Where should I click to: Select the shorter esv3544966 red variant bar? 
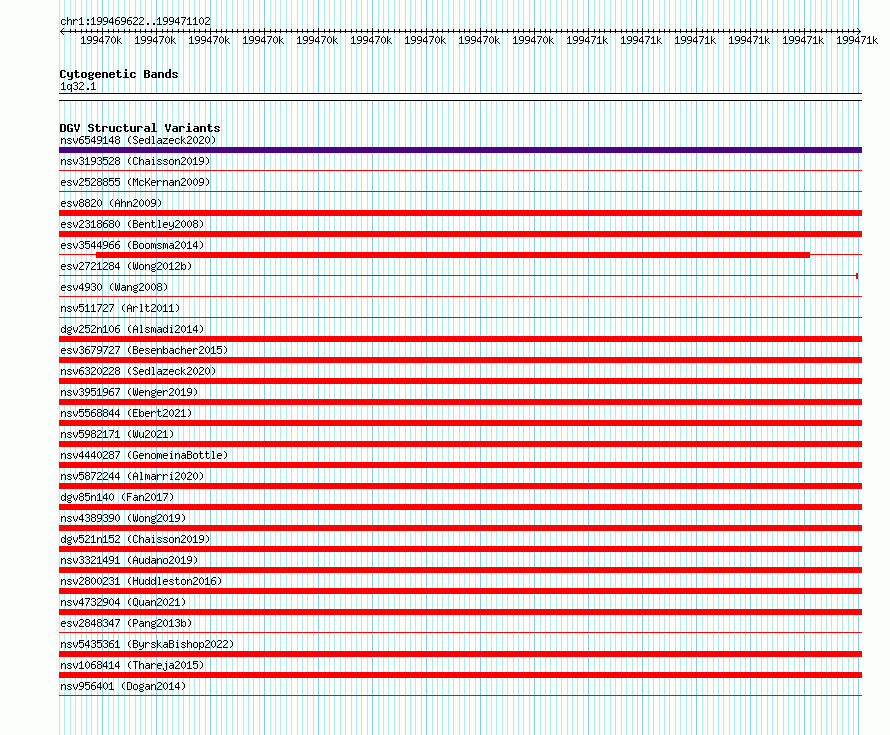tap(453, 255)
